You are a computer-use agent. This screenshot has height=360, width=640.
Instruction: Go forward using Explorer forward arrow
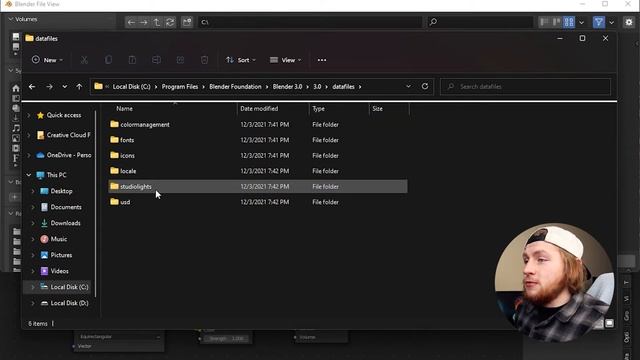(49, 87)
